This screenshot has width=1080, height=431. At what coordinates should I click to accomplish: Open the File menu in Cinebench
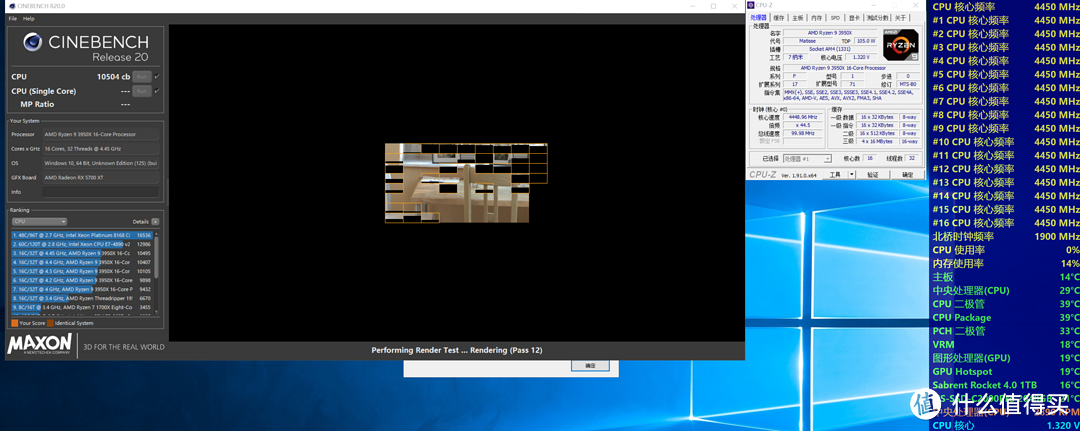12,19
